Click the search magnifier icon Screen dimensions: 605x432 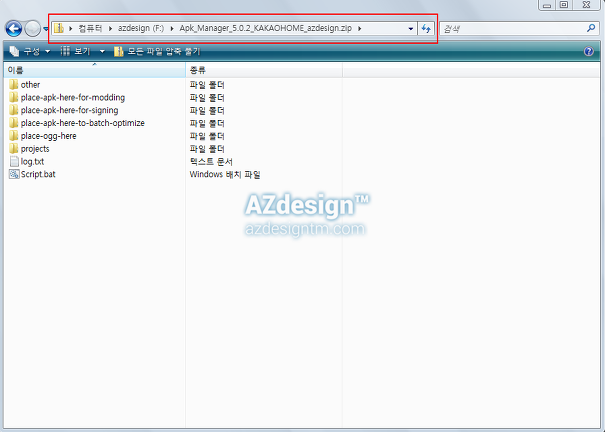[591, 28]
